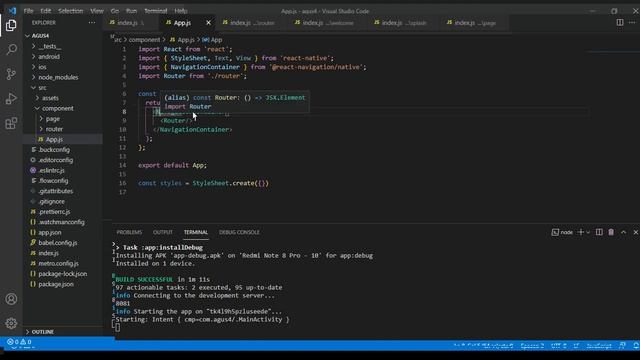
Task: Maximize the panel with up chevron
Action: pyautogui.click(x=623, y=232)
